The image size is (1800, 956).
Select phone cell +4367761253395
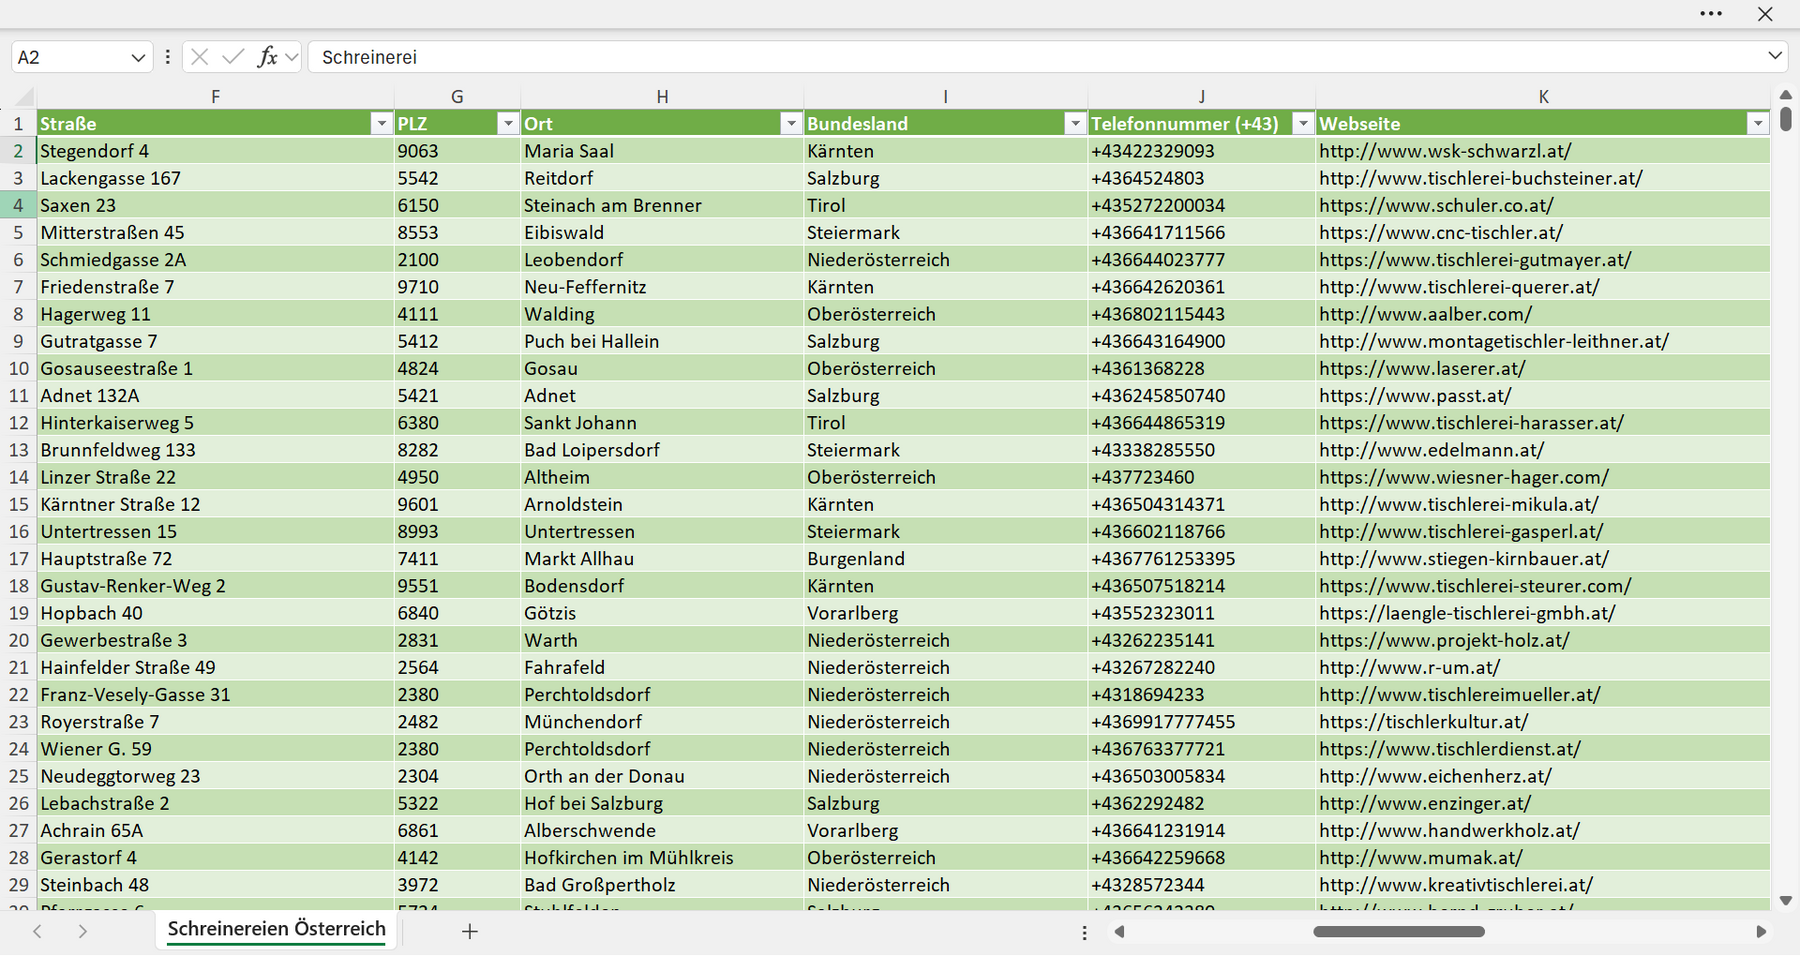point(1201,559)
